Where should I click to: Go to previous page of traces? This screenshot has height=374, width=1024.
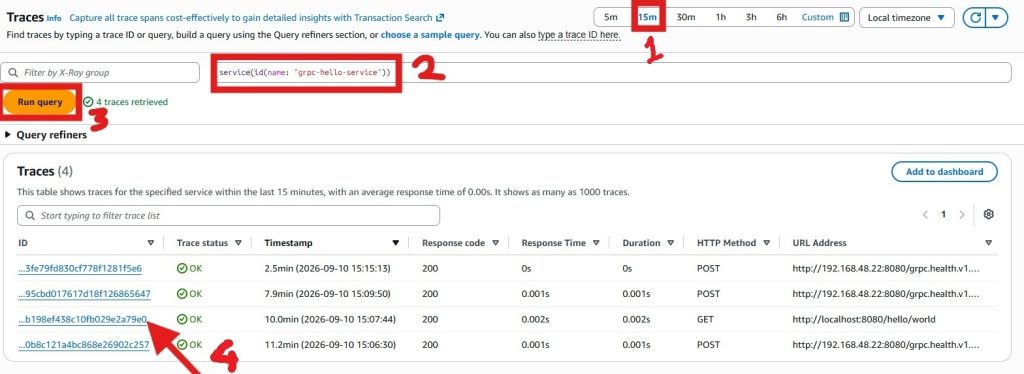click(925, 215)
